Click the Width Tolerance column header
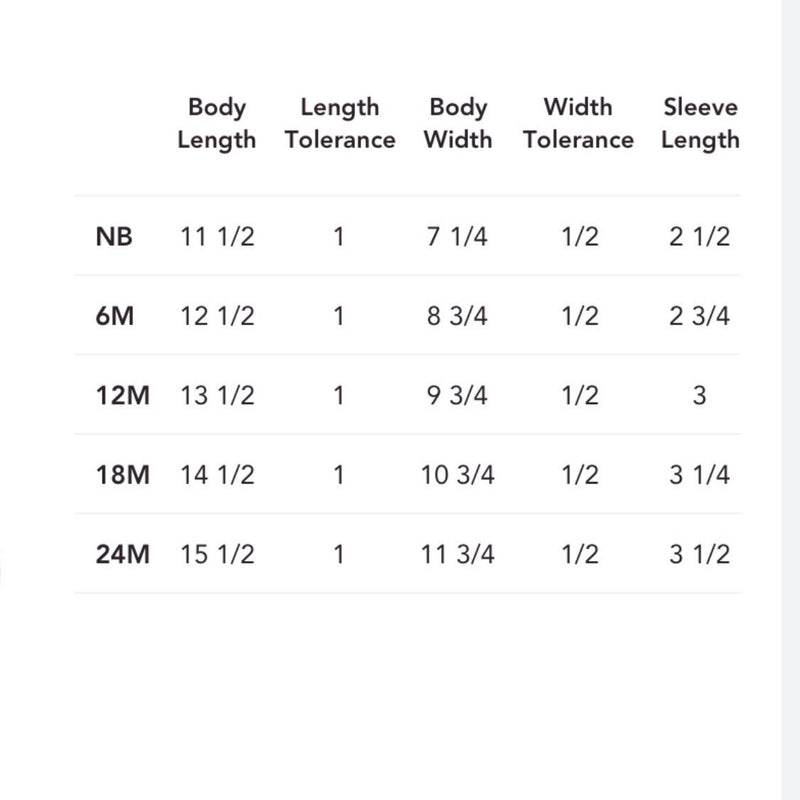This screenshot has height=800, width=800. pos(578,123)
